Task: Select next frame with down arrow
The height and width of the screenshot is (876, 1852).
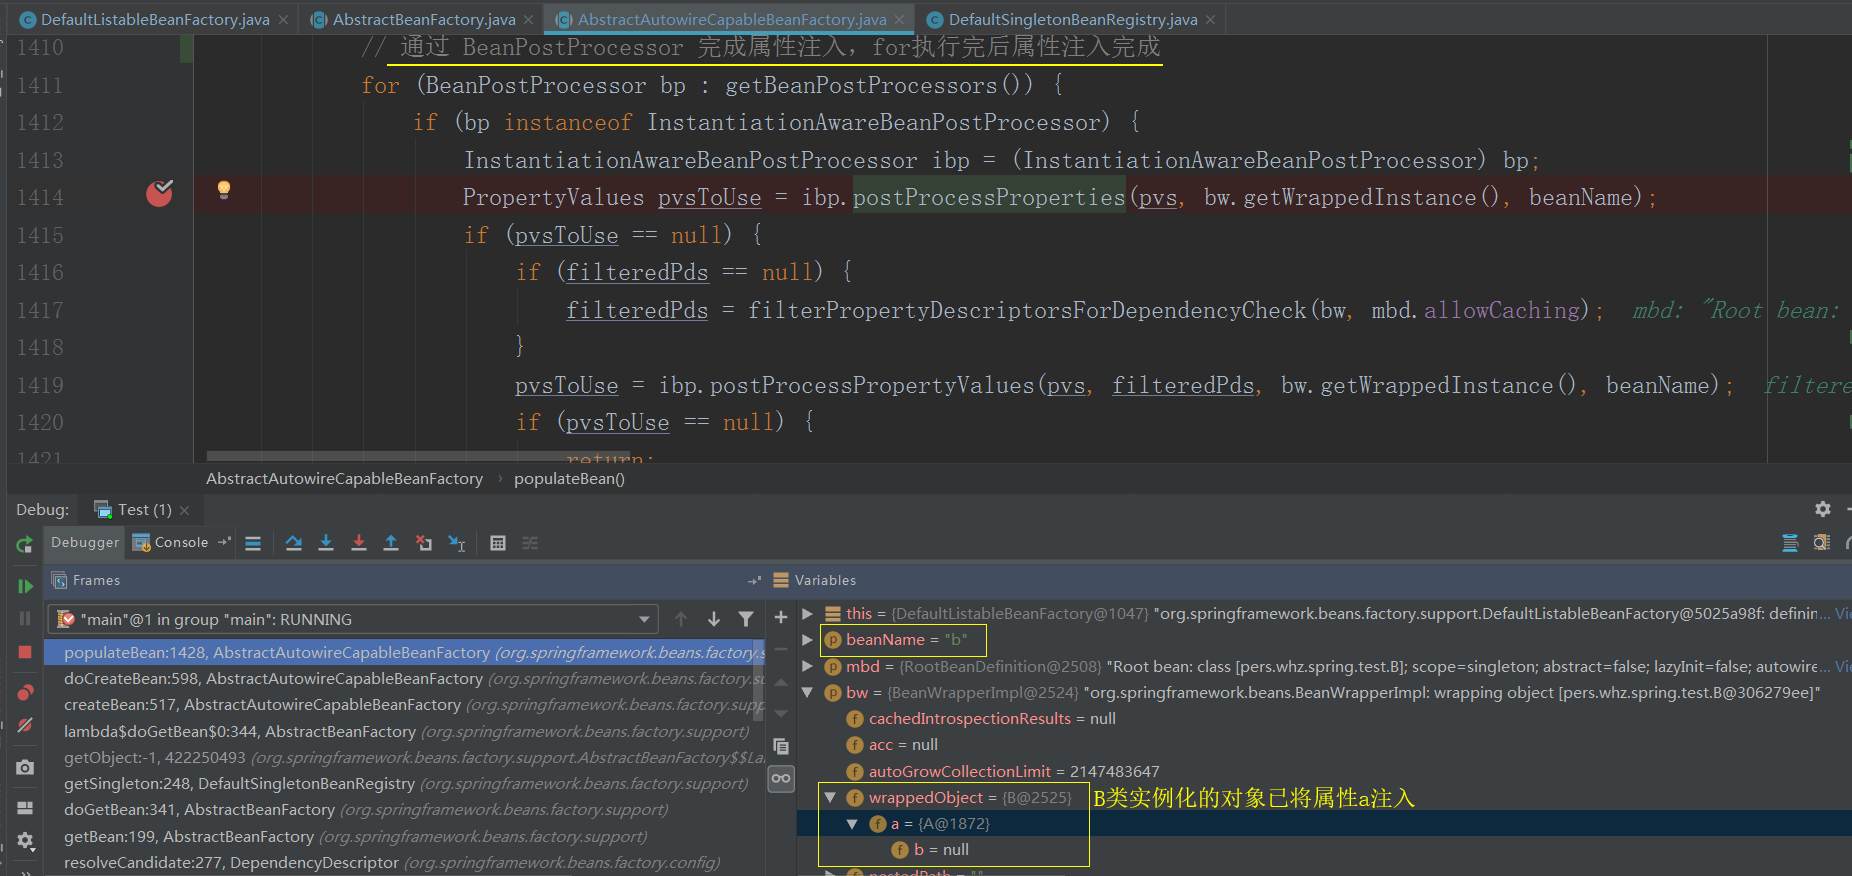Action: pyautogui.click(x=714, y=619)
